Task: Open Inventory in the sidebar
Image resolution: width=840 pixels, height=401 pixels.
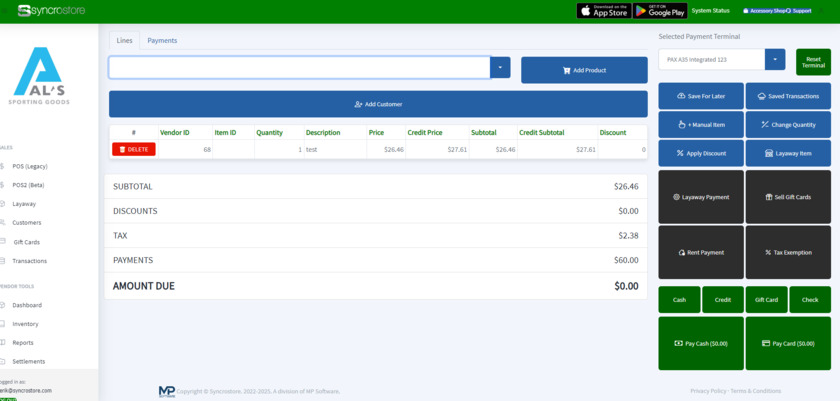Action: (x=26, y=324)
